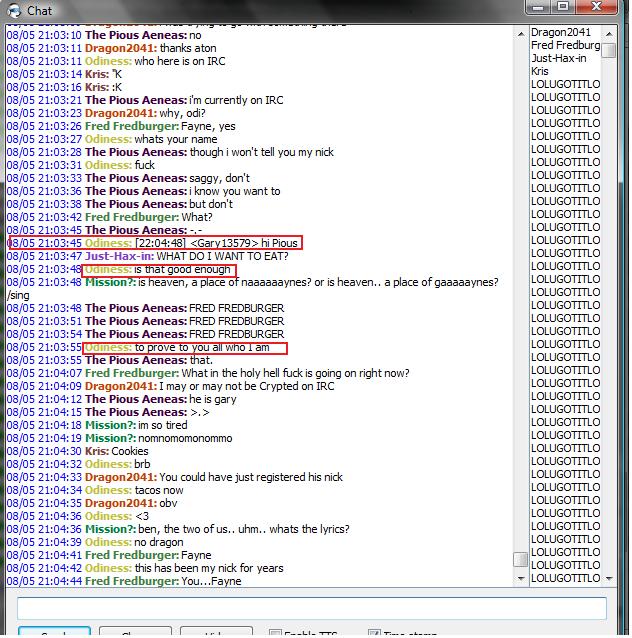Click the user list scrollbar up arrow
Viewport: 632px width, 638px height.
[x=608, y=34]
